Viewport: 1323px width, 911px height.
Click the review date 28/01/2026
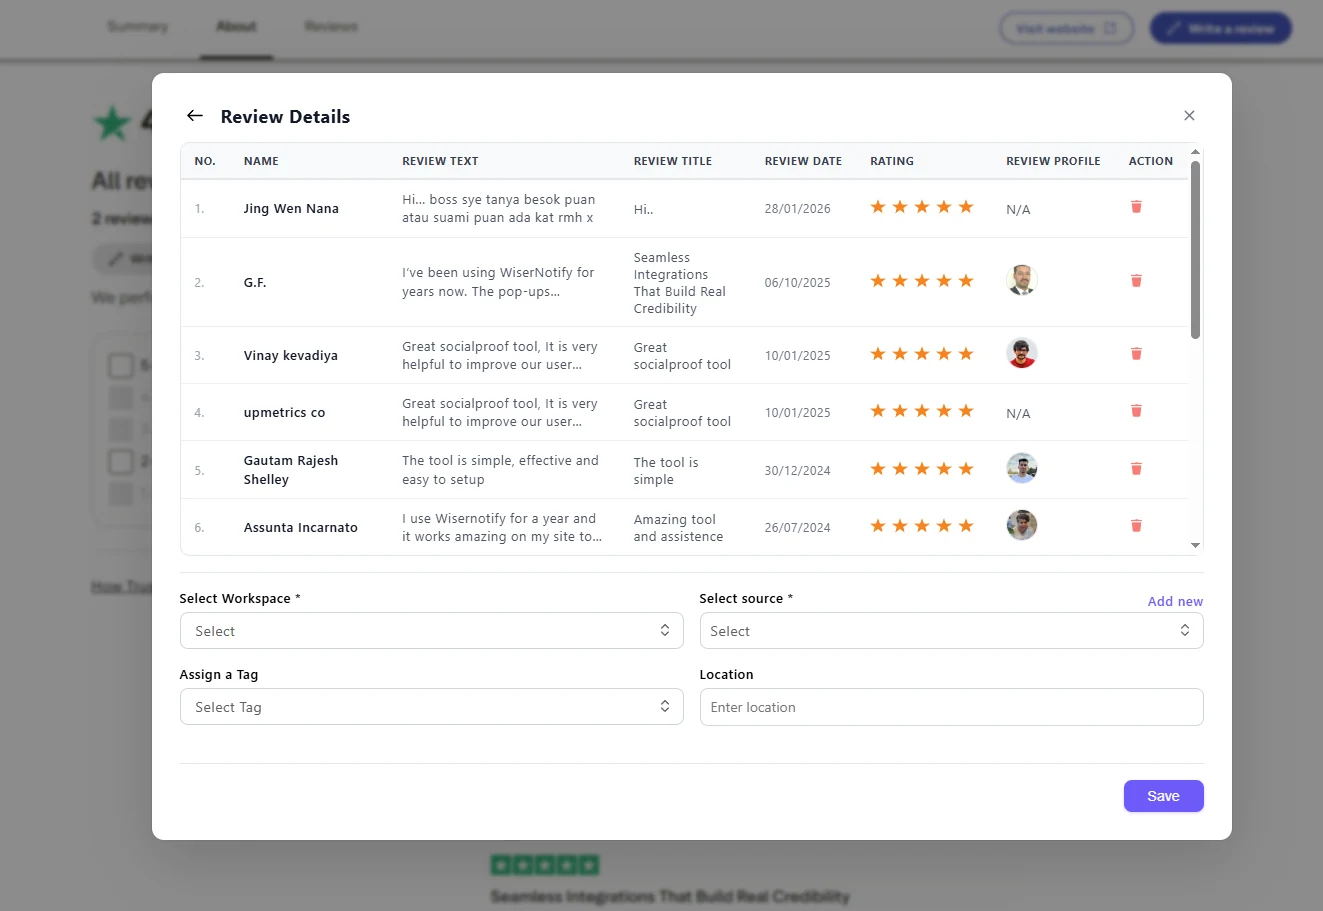click(x=797, y=209)
